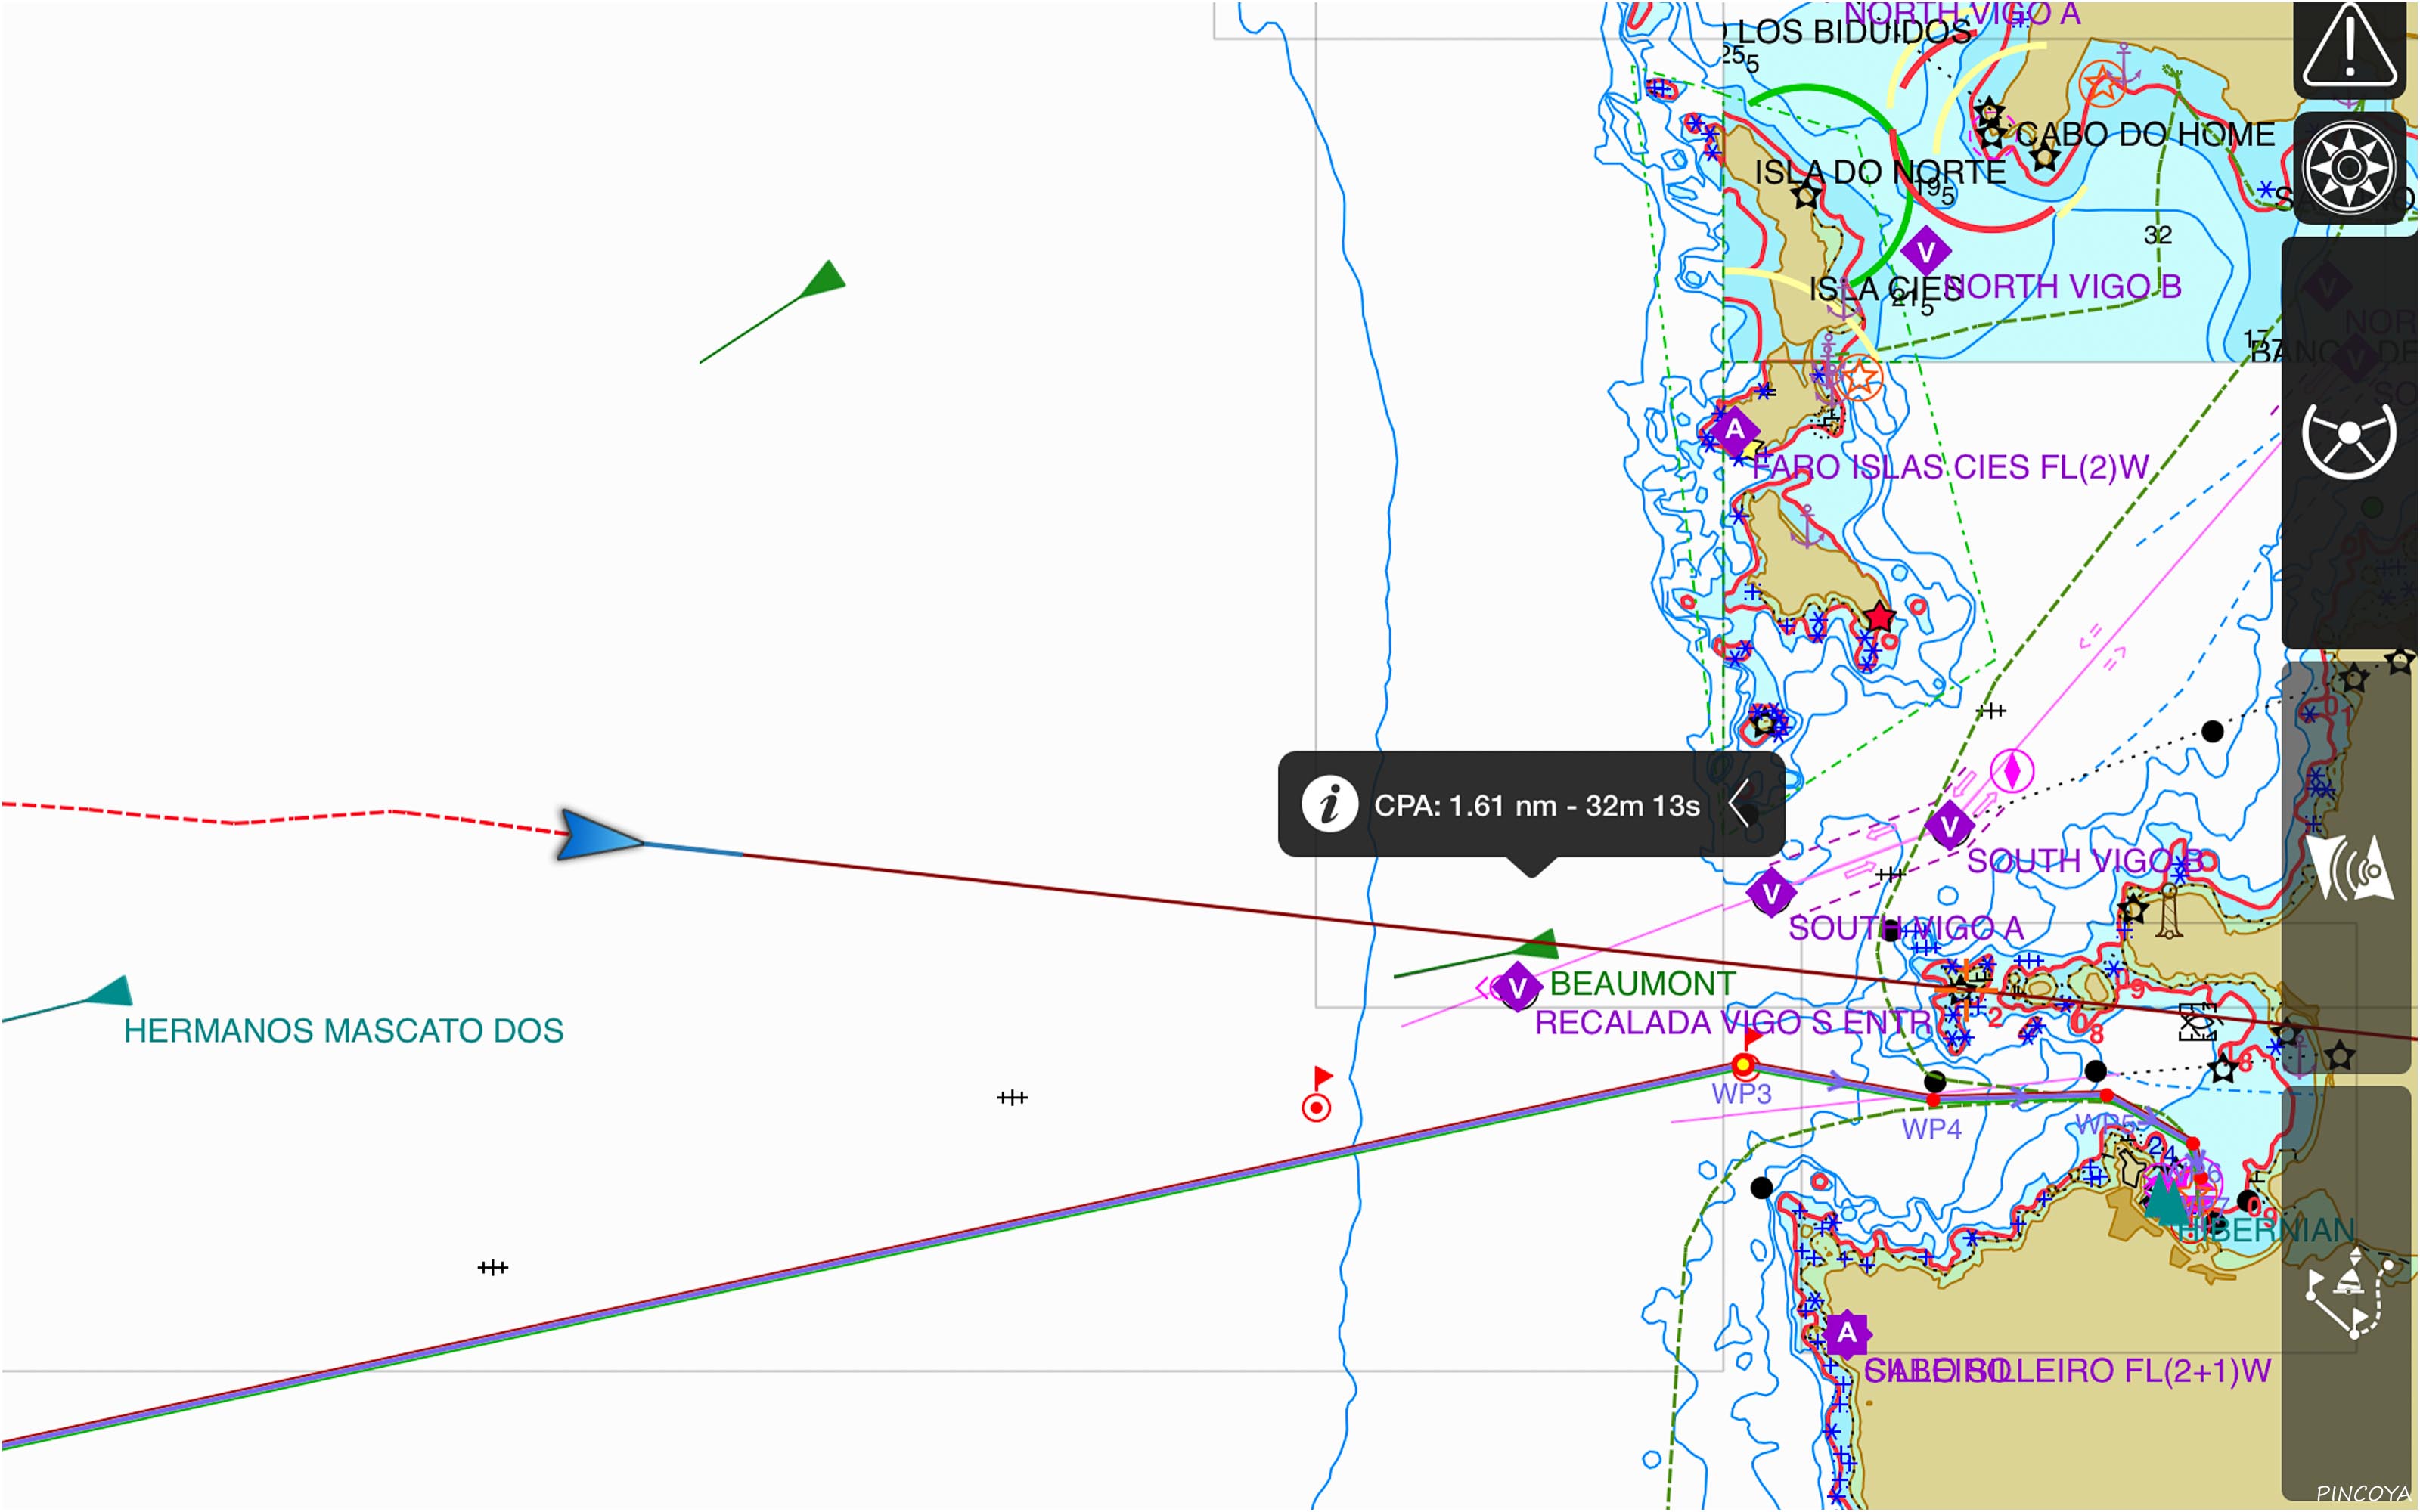Expand CPA popup details chevron

pyautogui.click(x=1739, y=803)
